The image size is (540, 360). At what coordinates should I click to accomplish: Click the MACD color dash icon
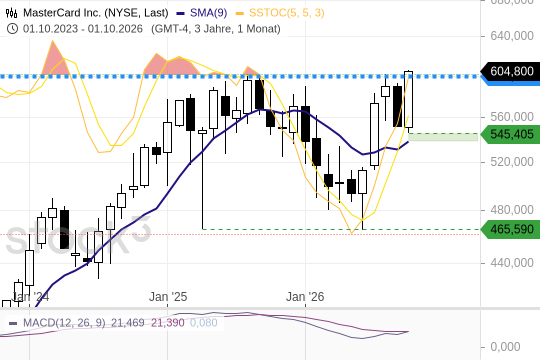click(x=13, y=323)
